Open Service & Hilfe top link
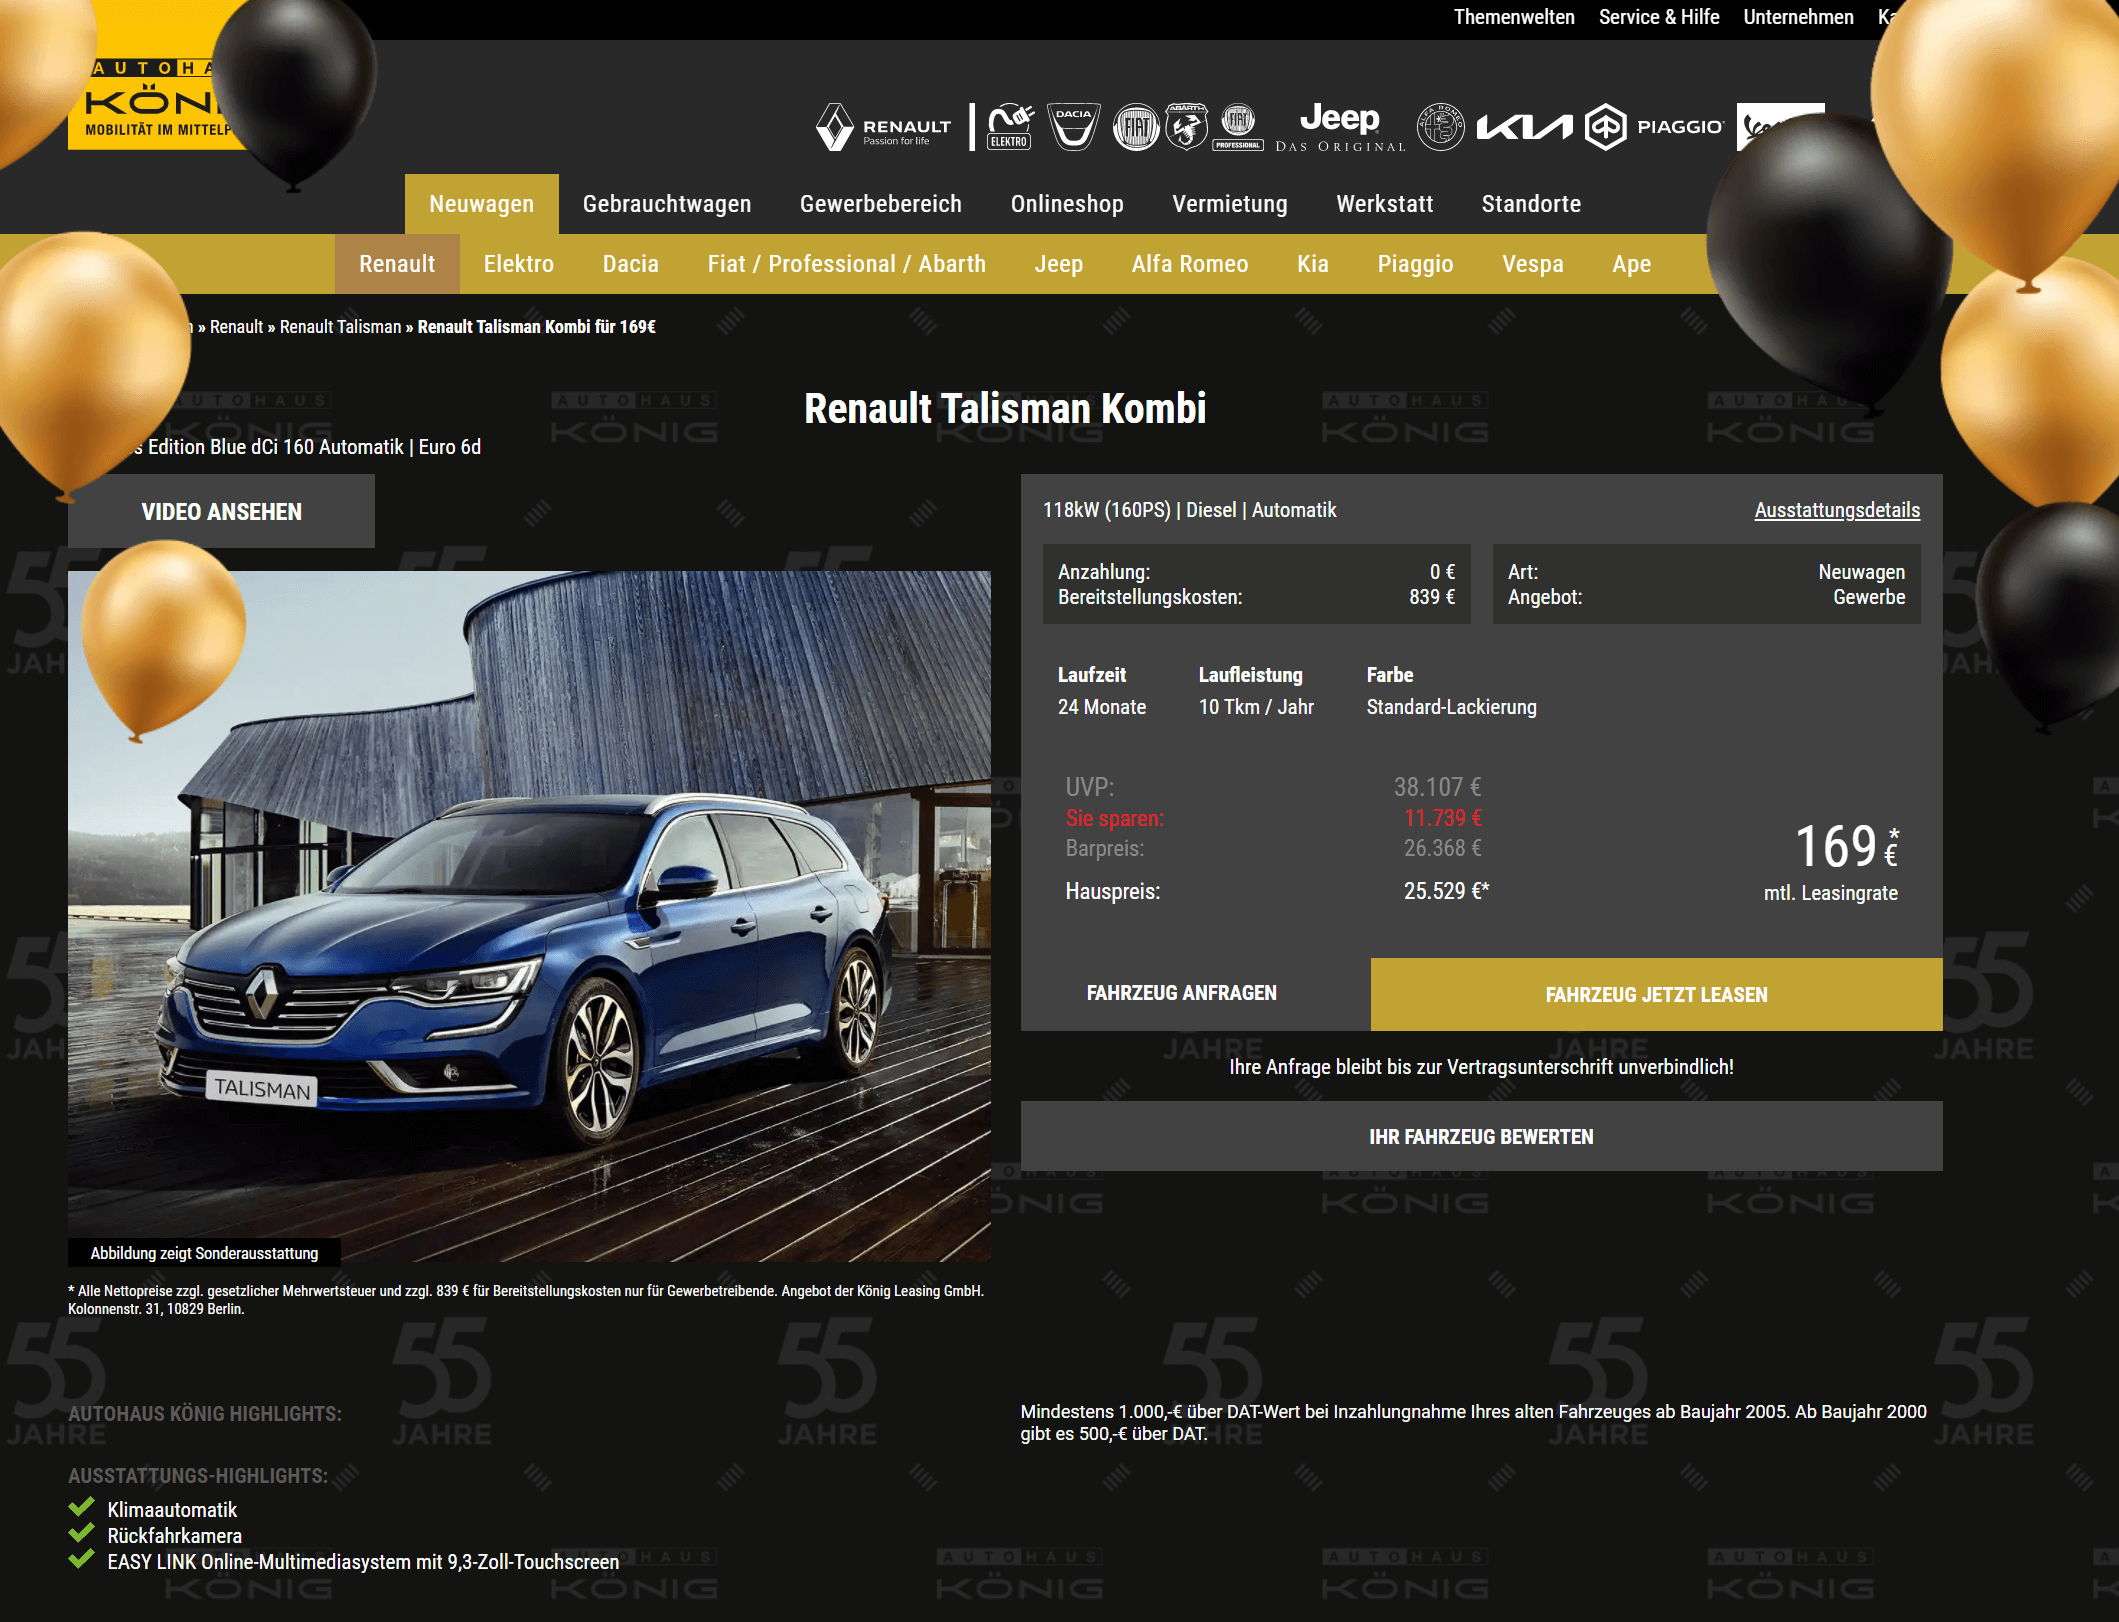The image size is (2119, 1622). tap(1659, 17)
